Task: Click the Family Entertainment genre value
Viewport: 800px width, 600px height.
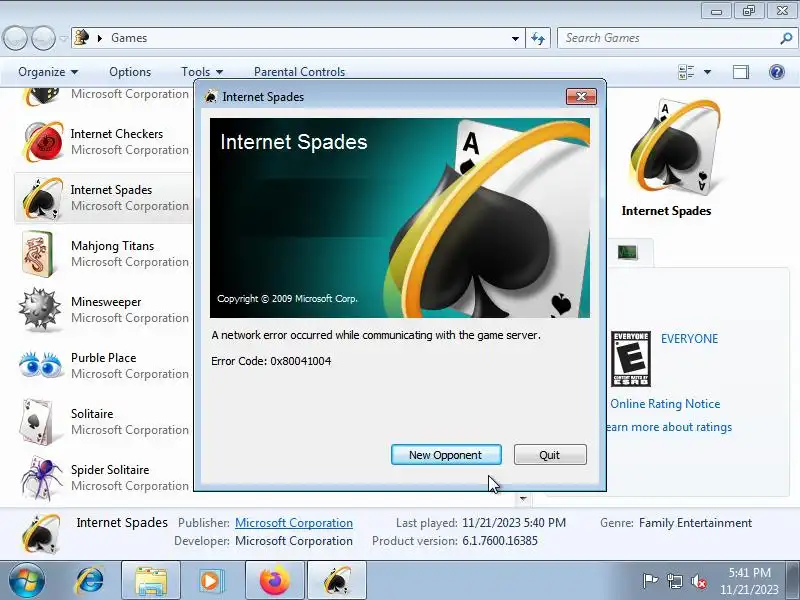Action: 695,523
